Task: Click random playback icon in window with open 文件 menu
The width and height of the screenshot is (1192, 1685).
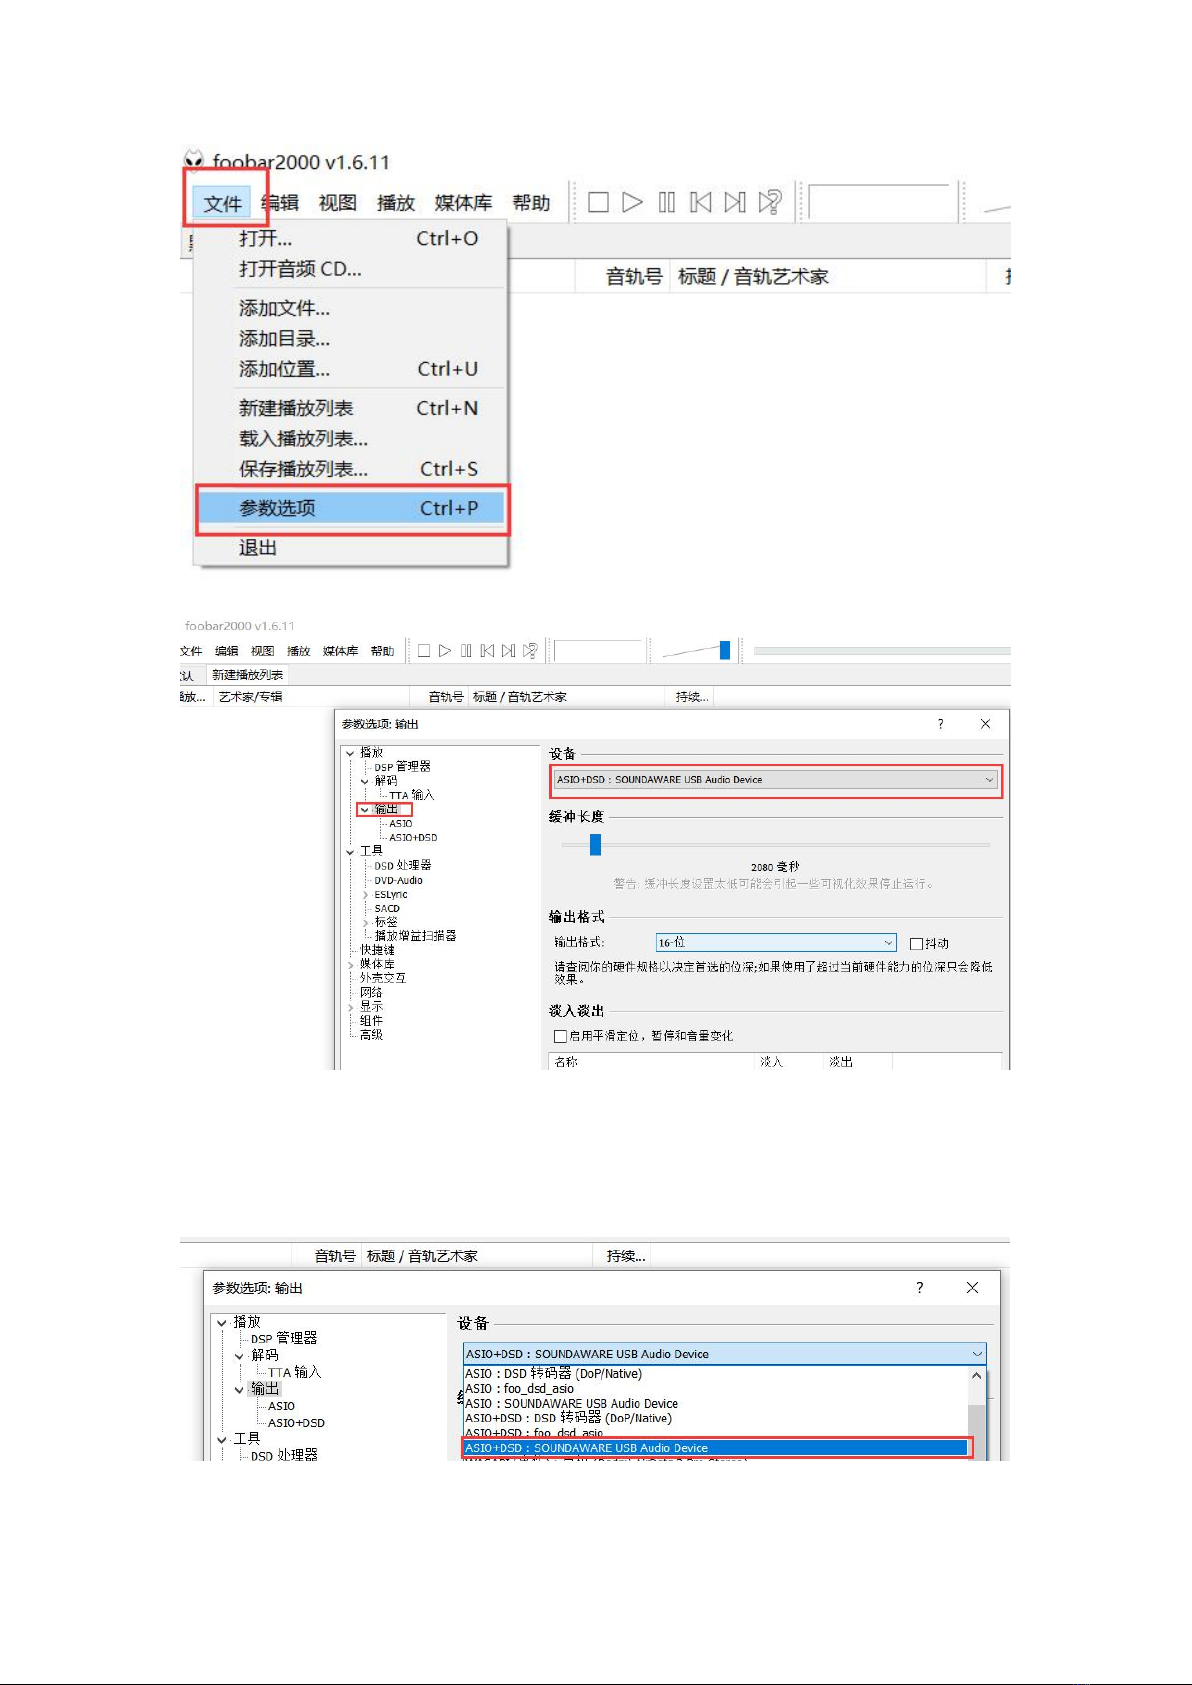Action: click(770, 202)
